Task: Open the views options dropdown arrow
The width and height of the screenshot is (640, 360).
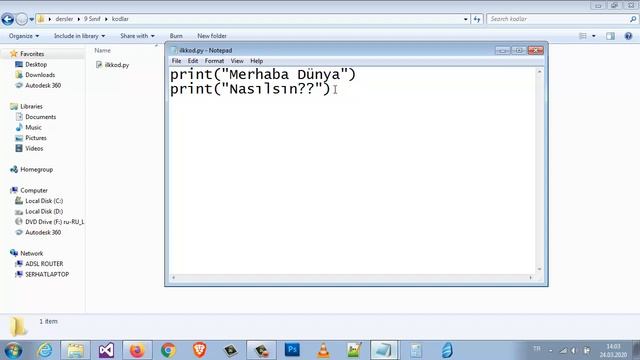Action: 593,36
